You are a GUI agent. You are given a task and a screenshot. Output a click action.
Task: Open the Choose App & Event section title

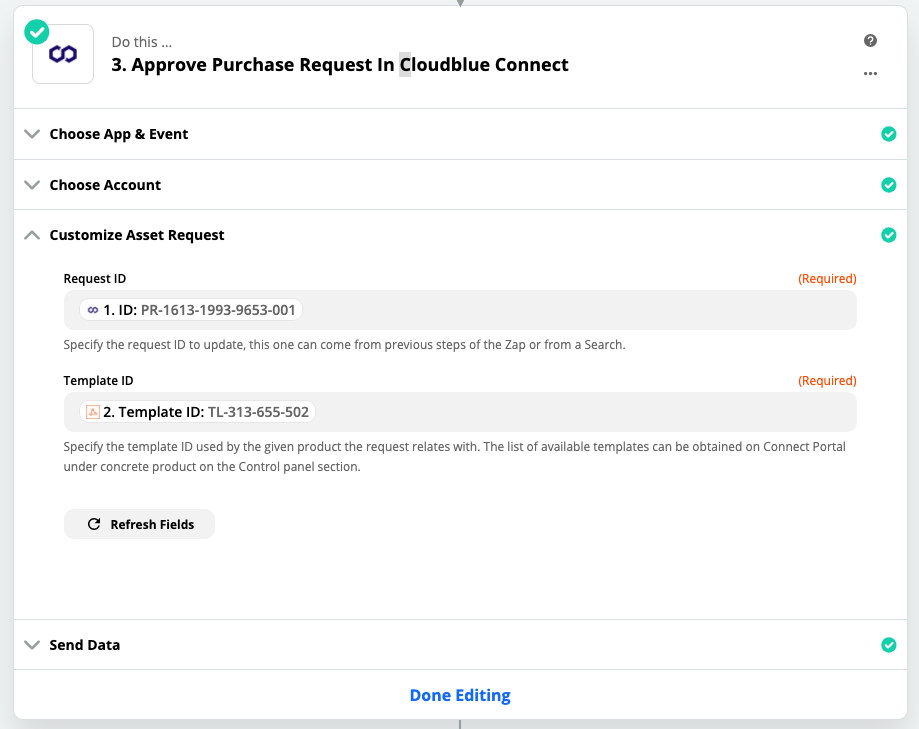[119, 134]
